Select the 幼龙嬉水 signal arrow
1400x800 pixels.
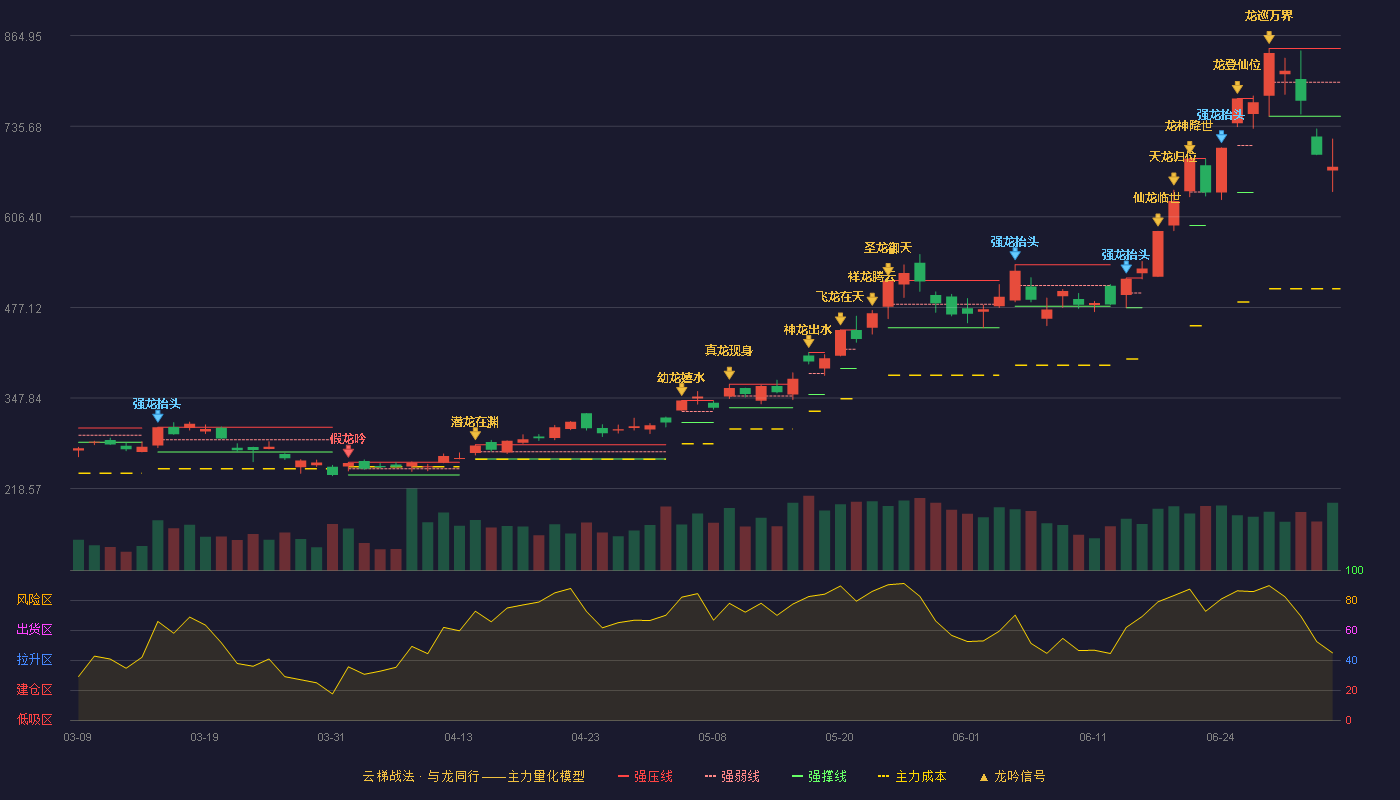(682, 390)
